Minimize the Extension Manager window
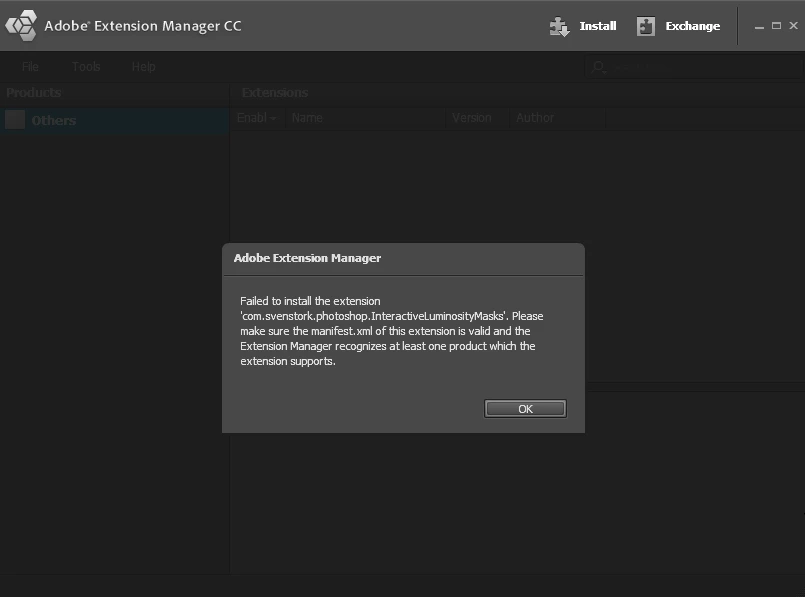The image size is (805, 597). coord(759,26)
